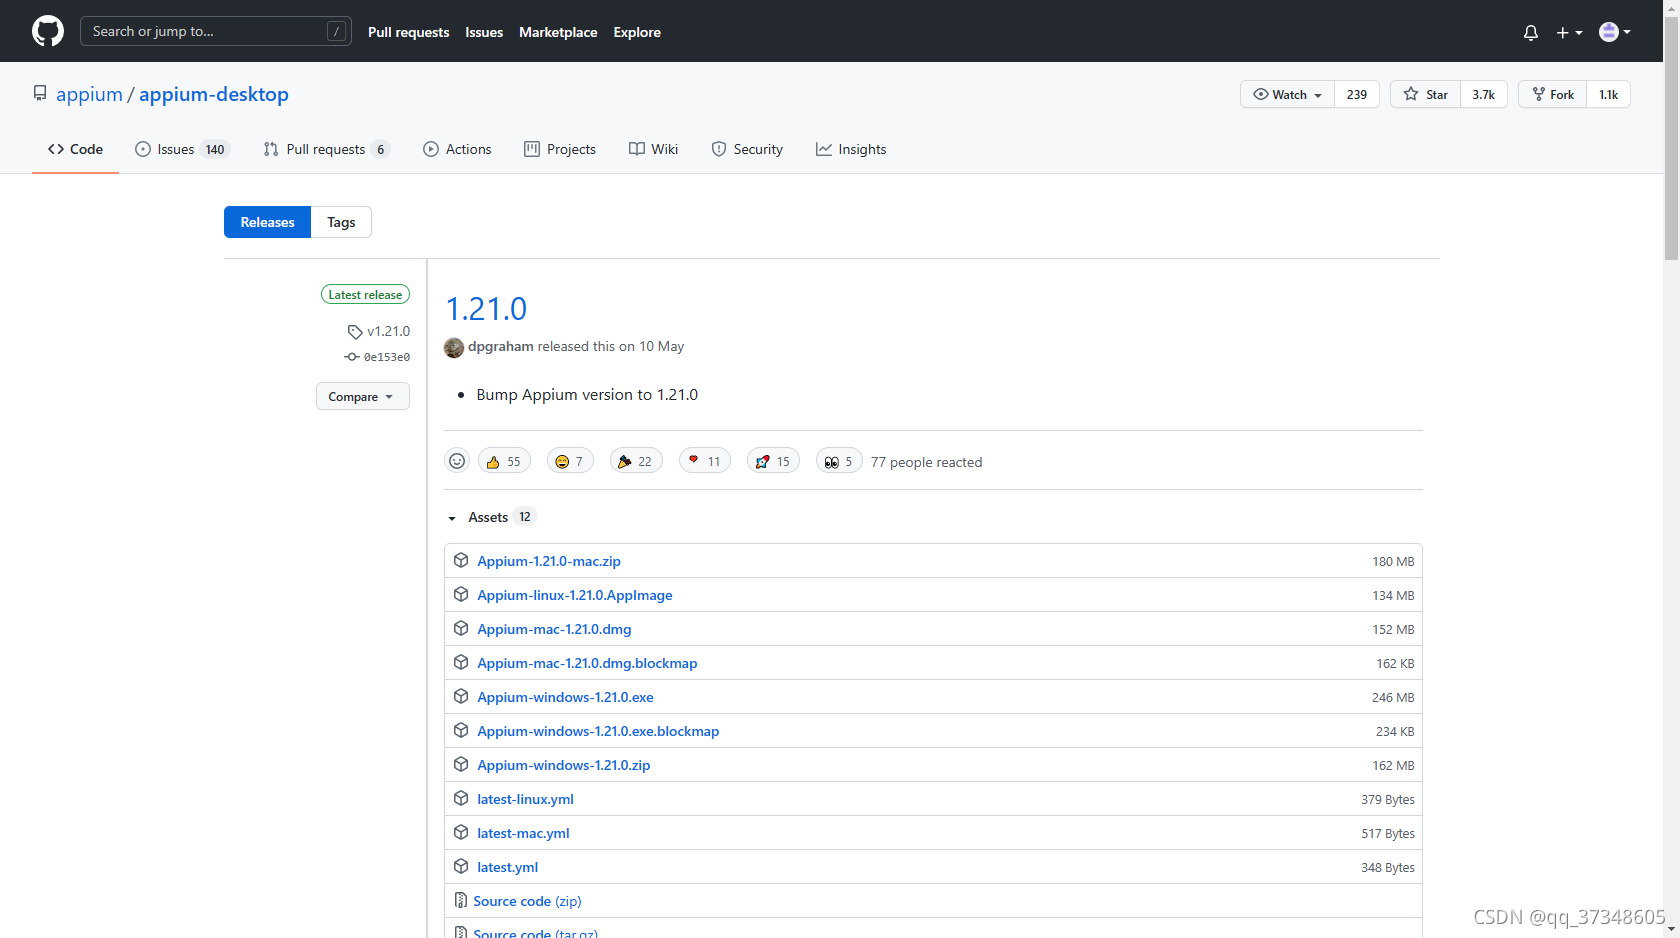Toggle the hooray reaction (22)
The image size is (1680, 938).
click(636, 461)
